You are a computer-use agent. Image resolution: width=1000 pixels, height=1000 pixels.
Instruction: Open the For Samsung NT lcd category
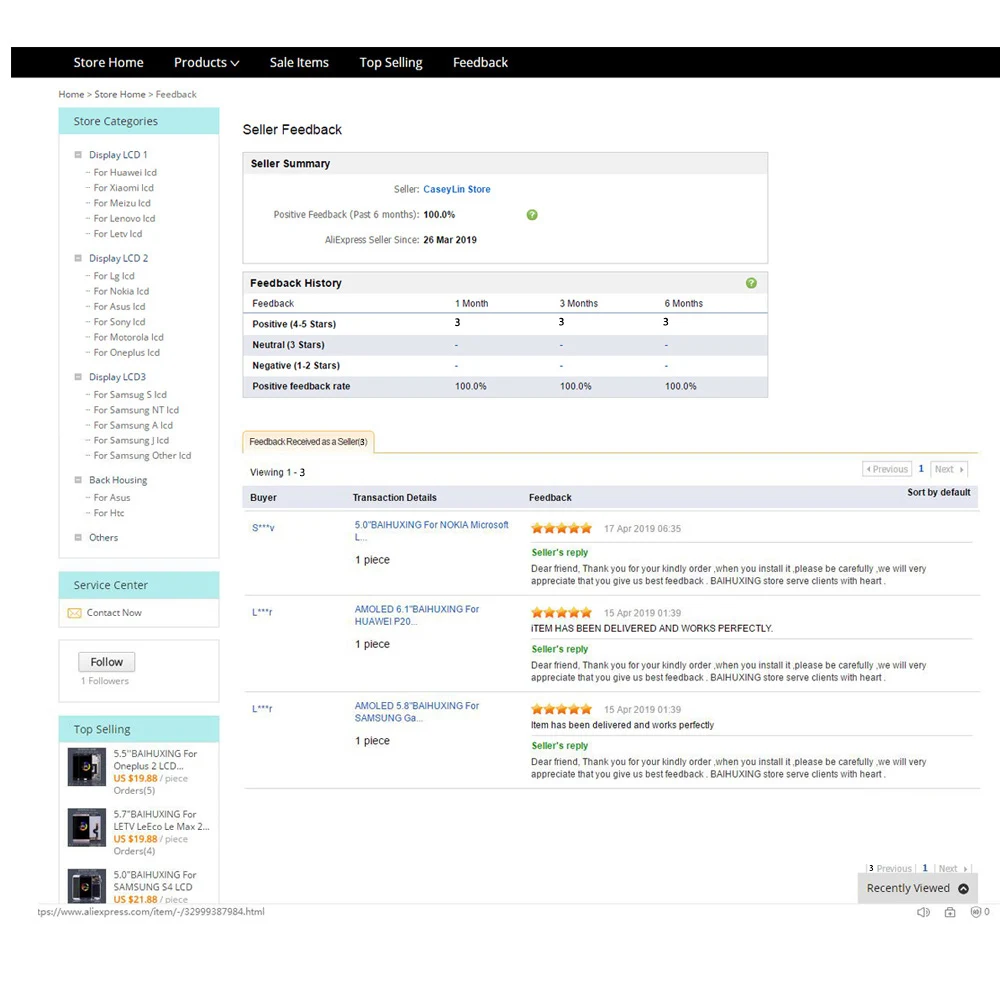click(136, 410)
